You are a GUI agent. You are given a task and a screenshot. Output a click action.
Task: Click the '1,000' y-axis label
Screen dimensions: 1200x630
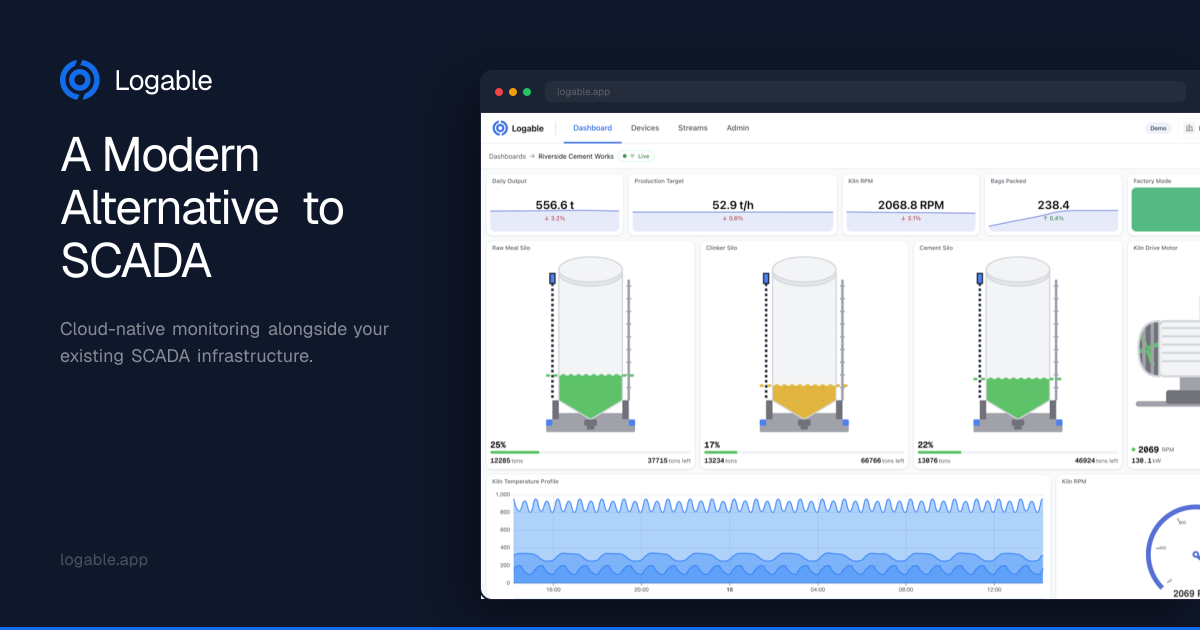[502, 495]
